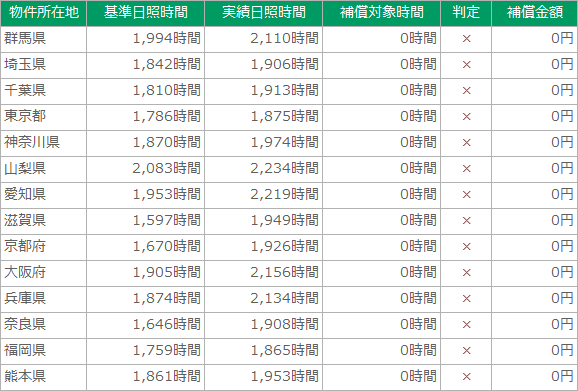Click the 補償金額 column header
Screen dimensions: 578x391
tap(535, 13)
